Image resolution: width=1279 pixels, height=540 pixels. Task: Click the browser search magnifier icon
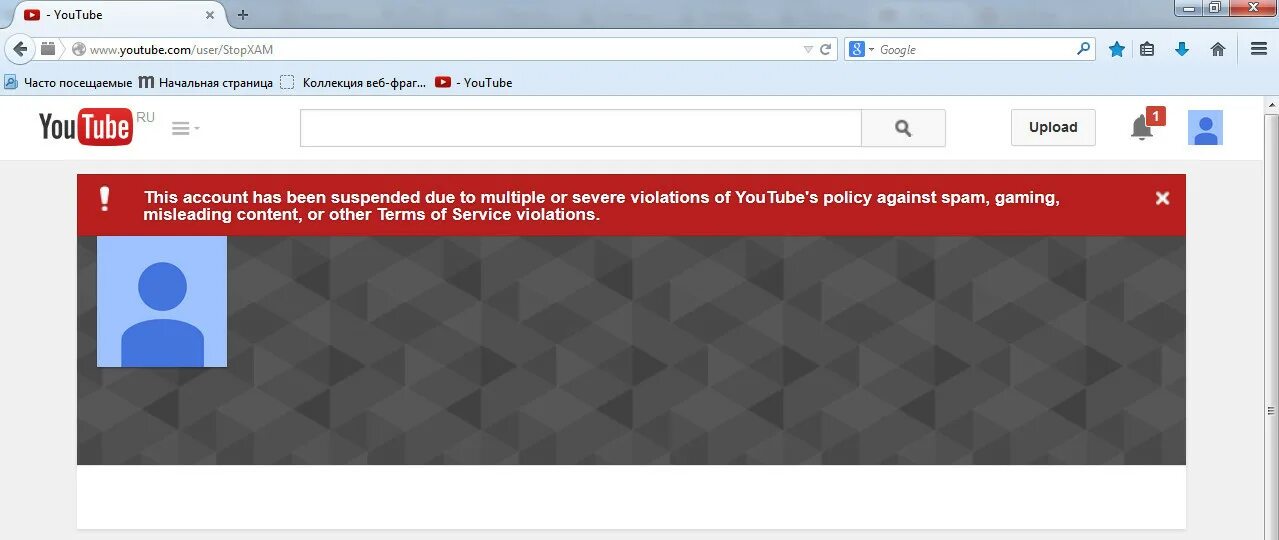click(x=1084, y=48)
